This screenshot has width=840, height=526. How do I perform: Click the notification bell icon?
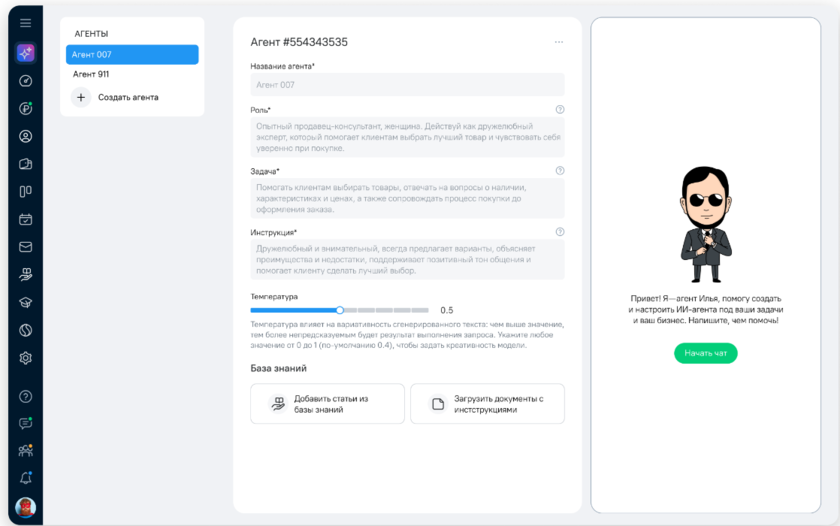(x=26, y=478)
